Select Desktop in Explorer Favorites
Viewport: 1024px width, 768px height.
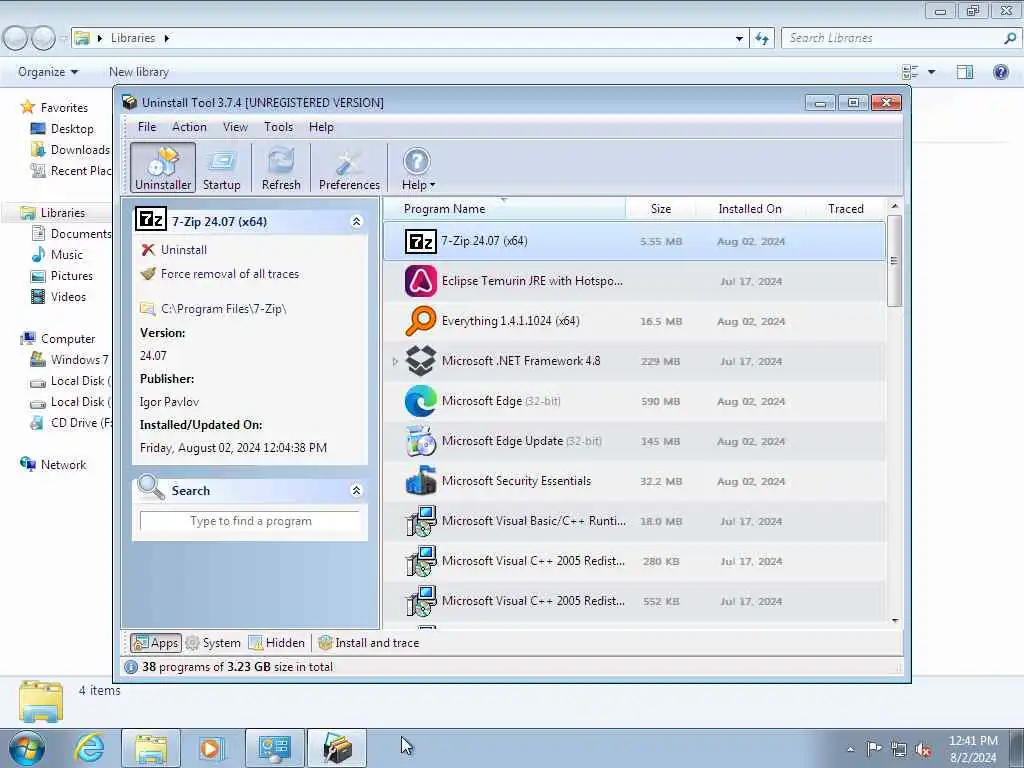tap(63, 129)
